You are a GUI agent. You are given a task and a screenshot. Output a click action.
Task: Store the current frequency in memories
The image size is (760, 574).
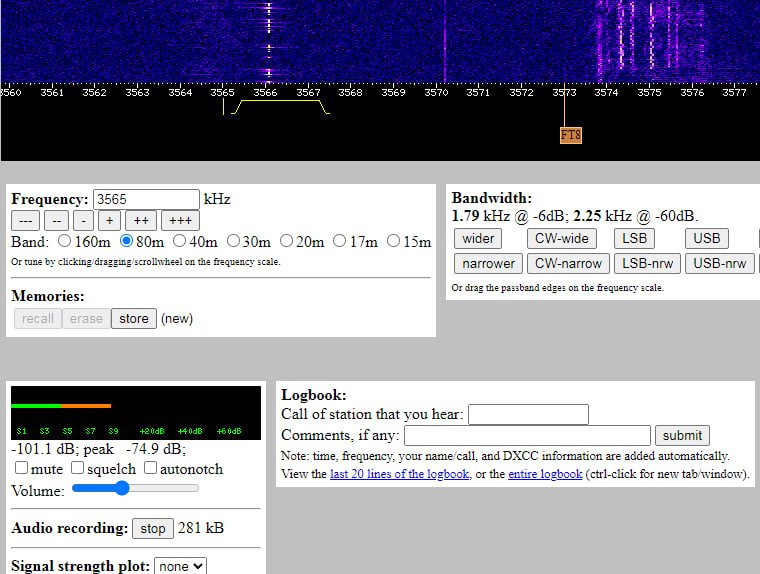133,319
